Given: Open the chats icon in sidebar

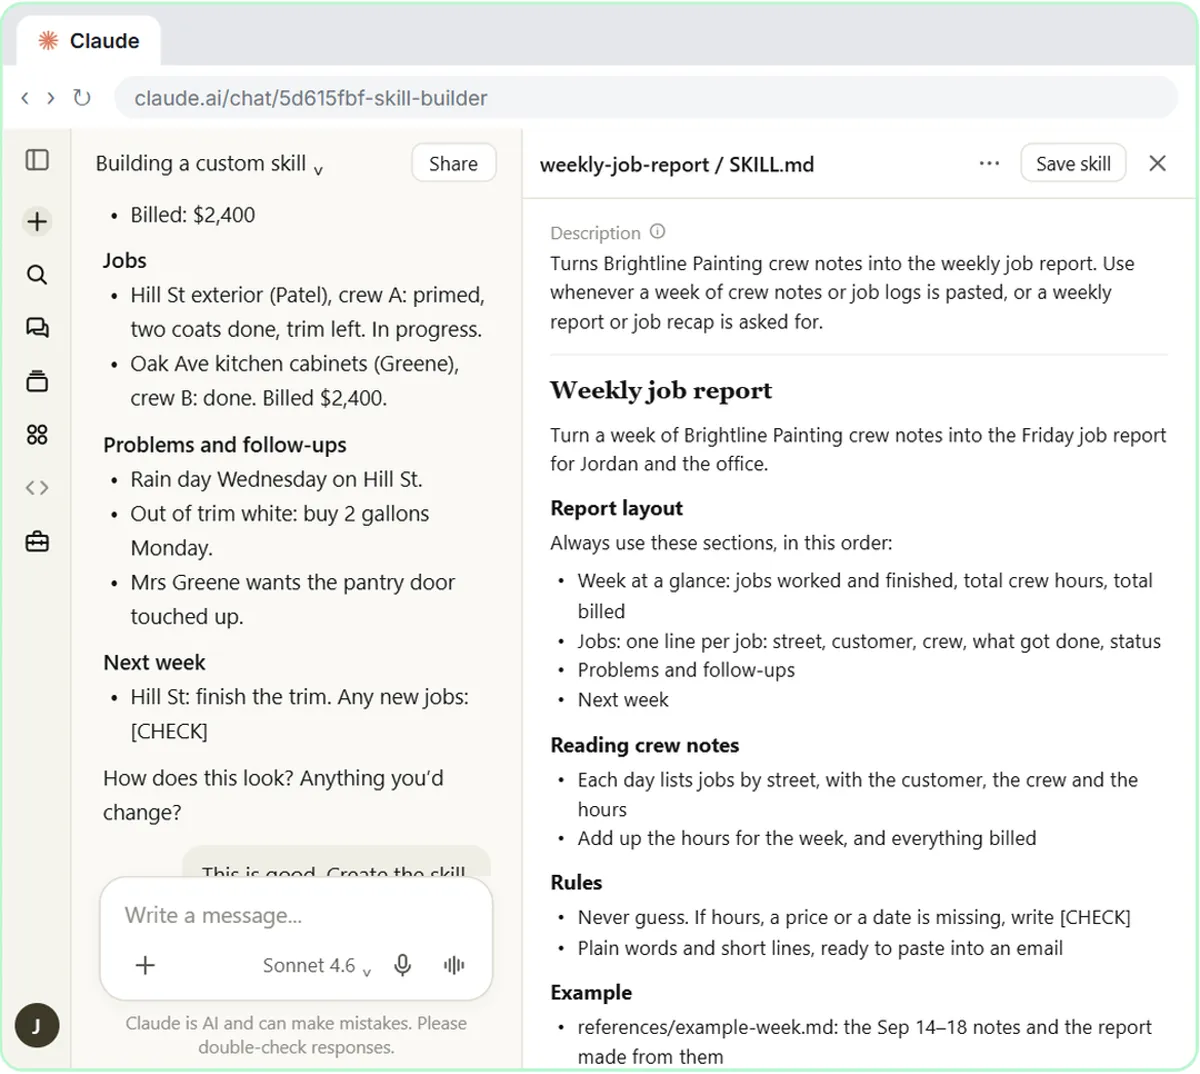Looking at the screenshot, I should (x=37, y=328).
